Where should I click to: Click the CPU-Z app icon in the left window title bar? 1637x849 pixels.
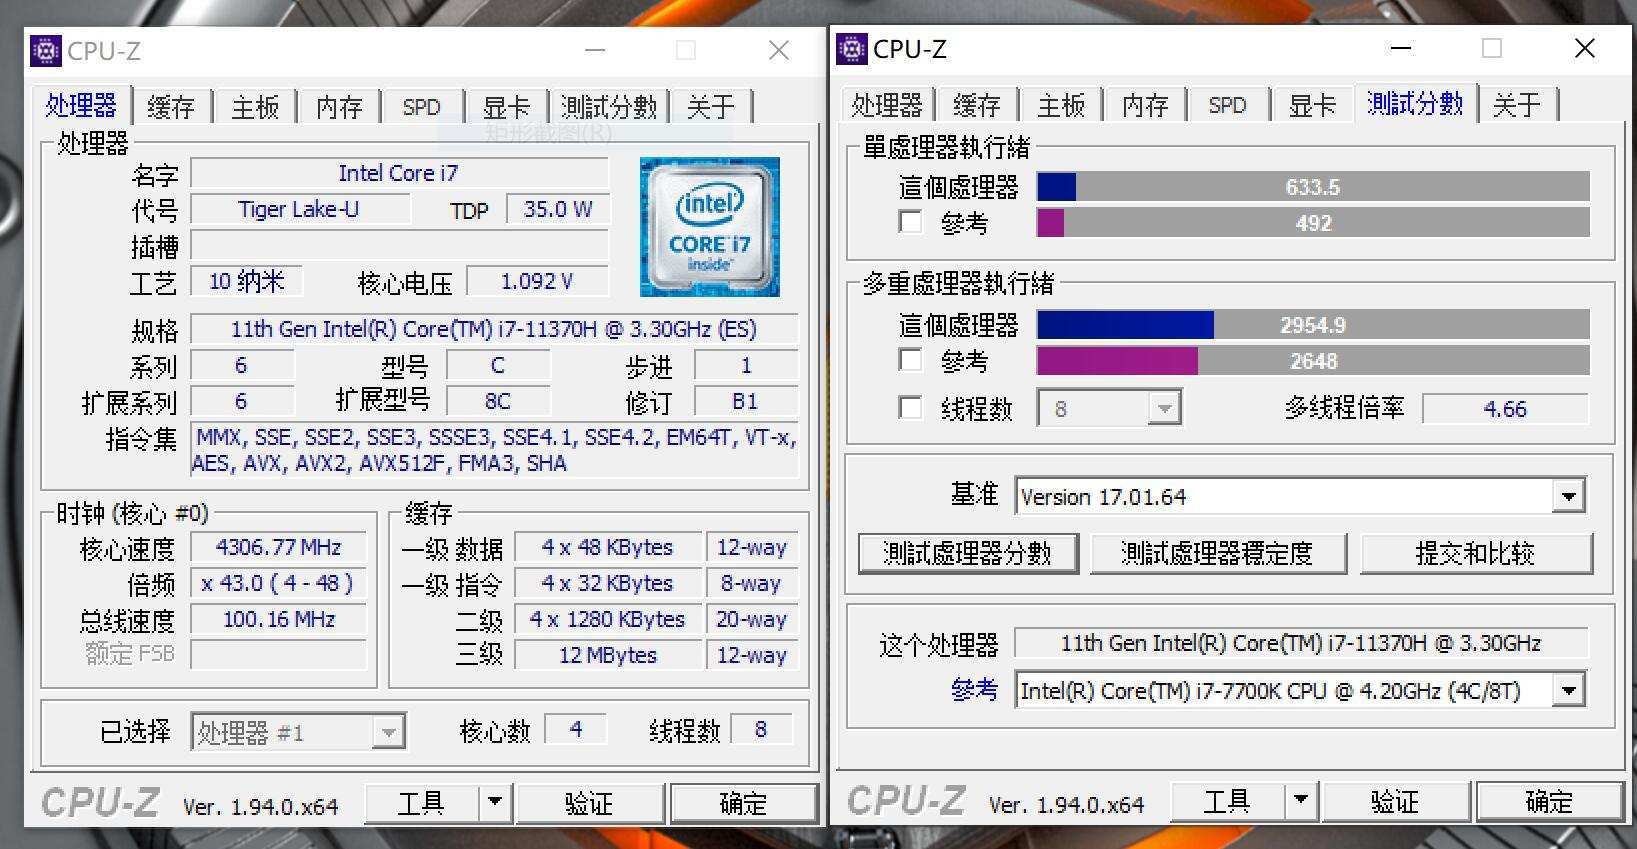point(45,50)
